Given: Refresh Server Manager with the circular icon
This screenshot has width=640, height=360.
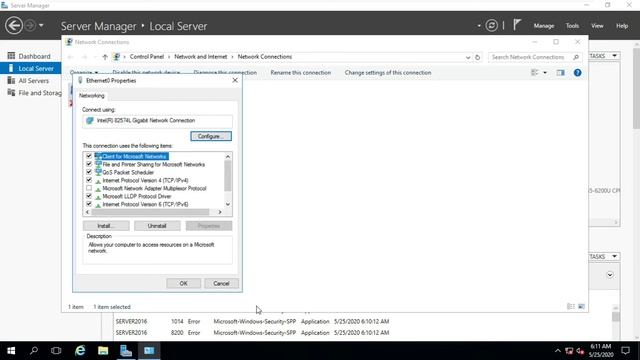Looking at the screenshot, I should [491, 26].
